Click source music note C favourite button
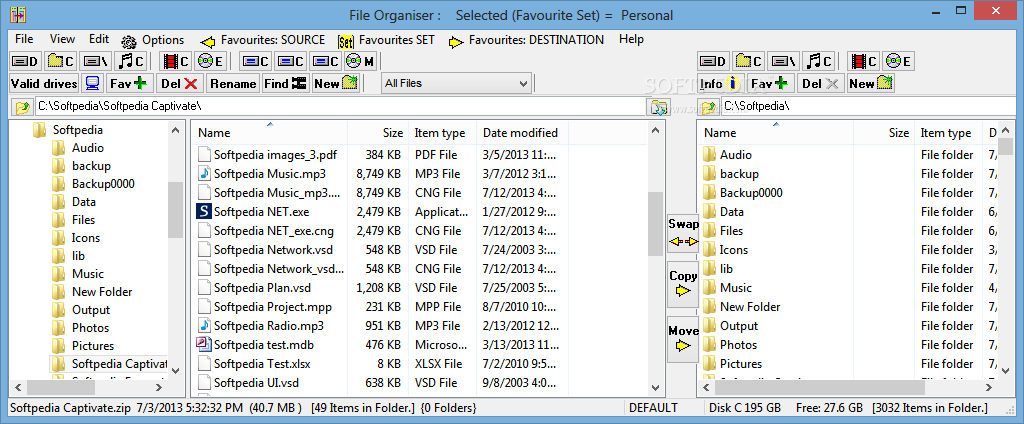This screenshot has width=1024, height=424. click(131, 61)
